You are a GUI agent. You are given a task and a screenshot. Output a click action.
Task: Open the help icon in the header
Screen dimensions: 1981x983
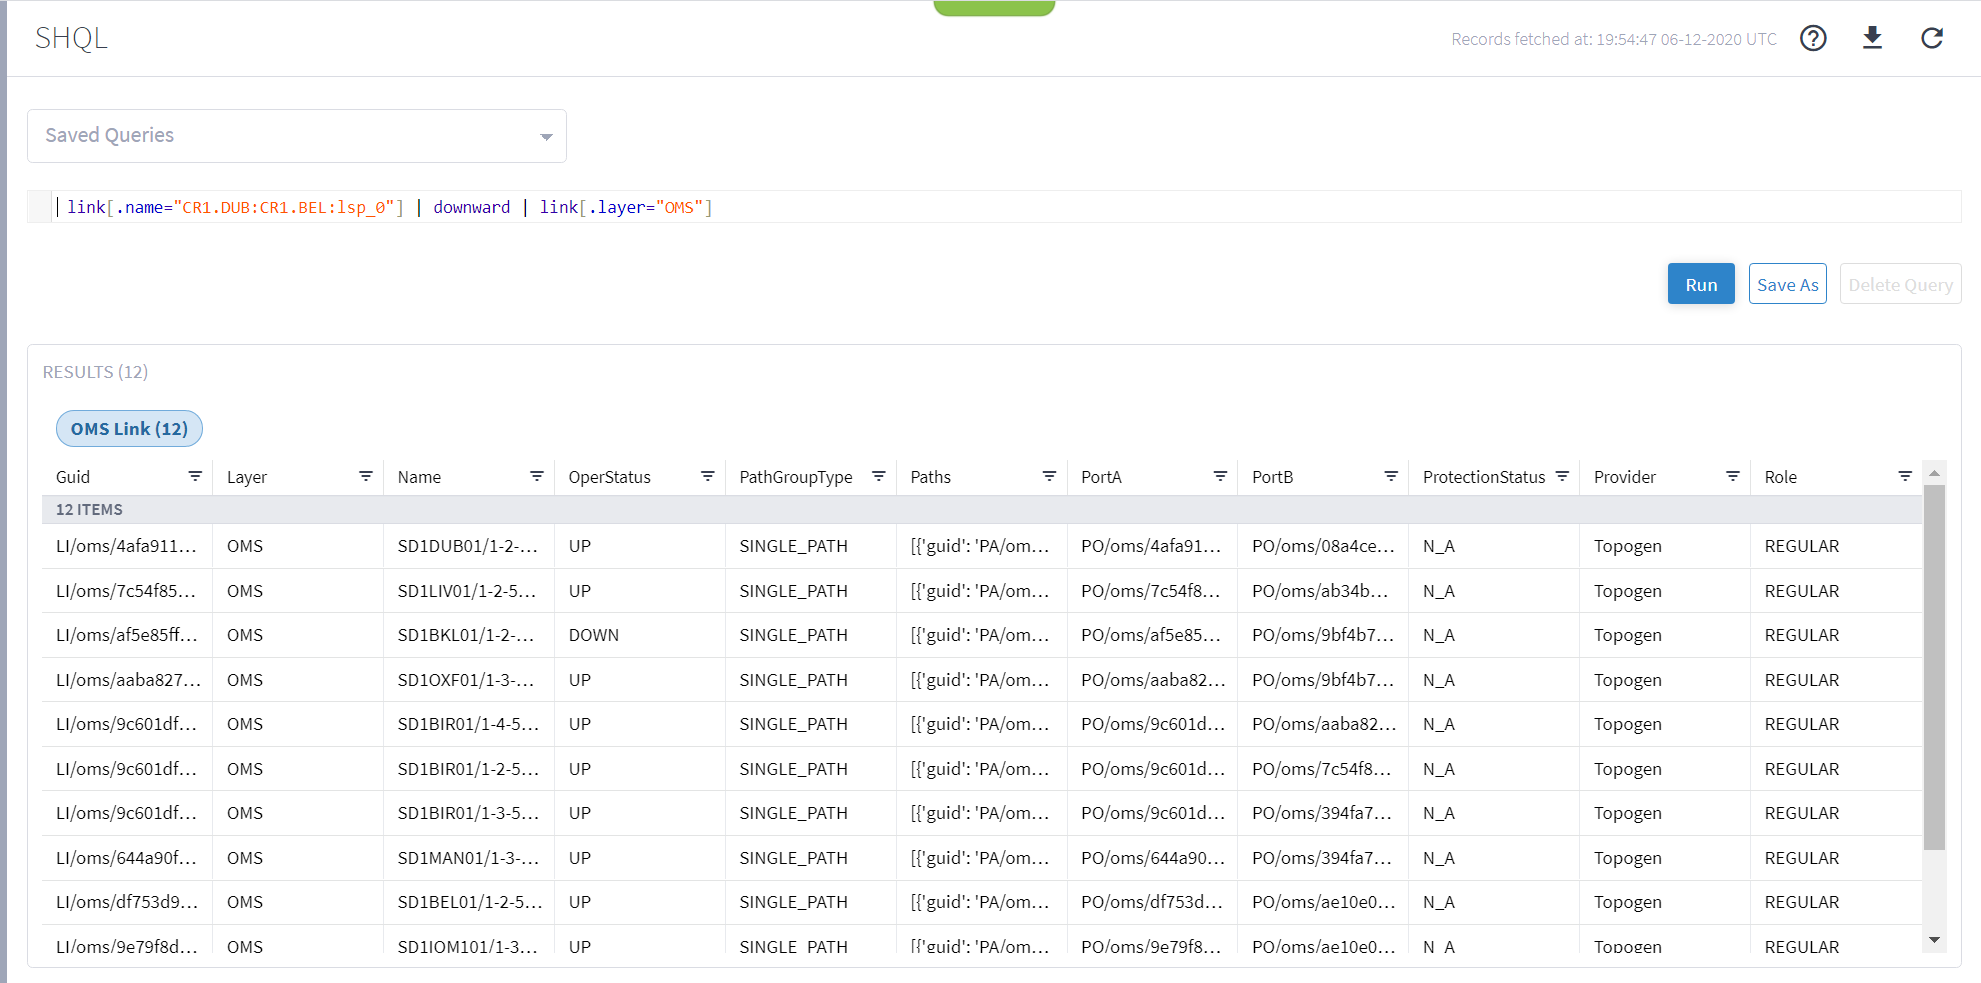click(x=1813, y=38)
